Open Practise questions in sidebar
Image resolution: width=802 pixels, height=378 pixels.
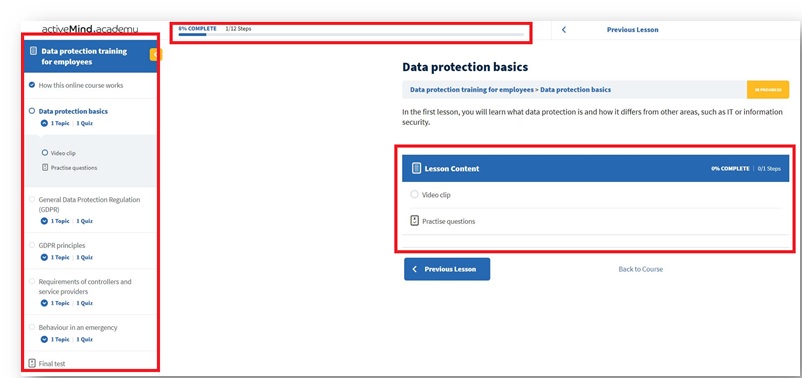point(74,168)
